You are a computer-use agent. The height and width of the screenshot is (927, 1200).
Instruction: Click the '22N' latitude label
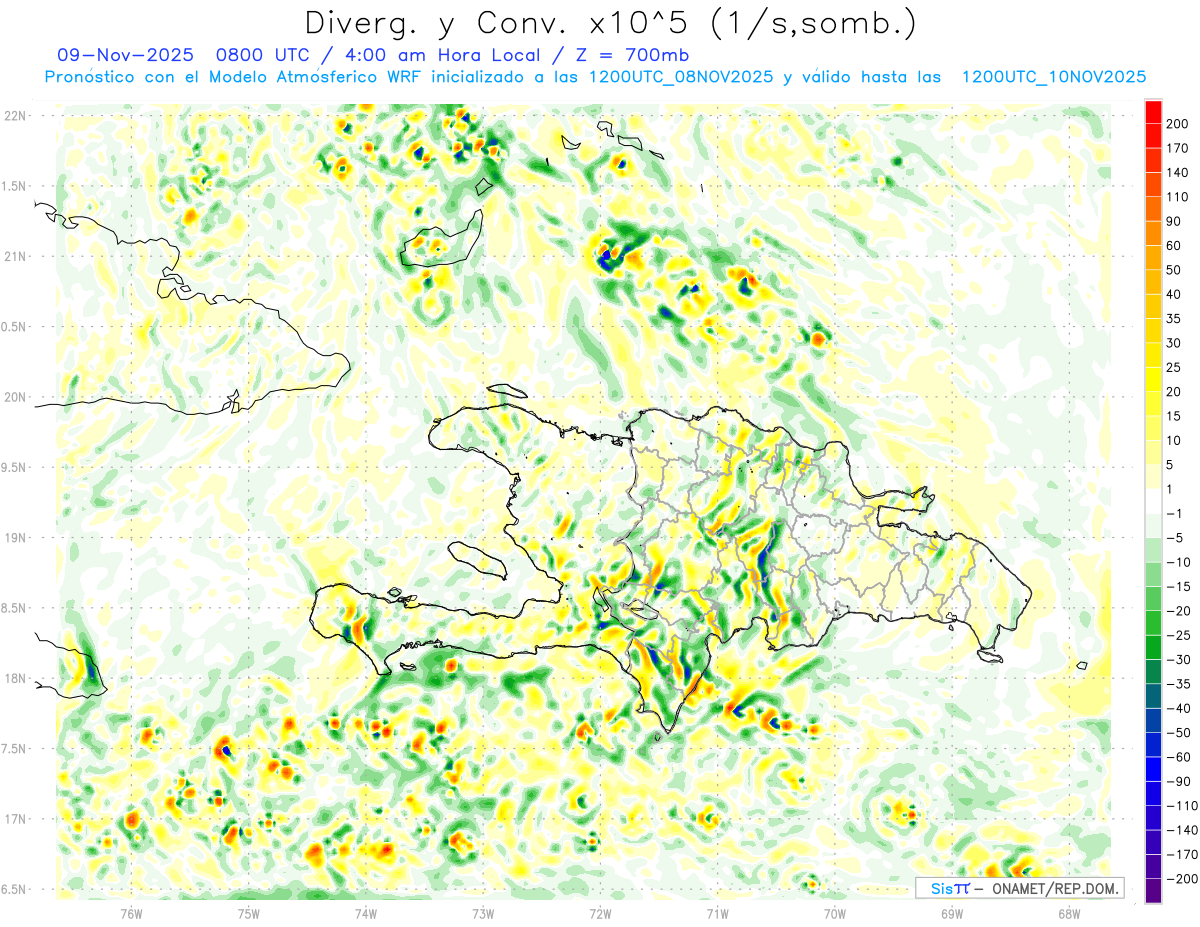(x=15, y=116)
